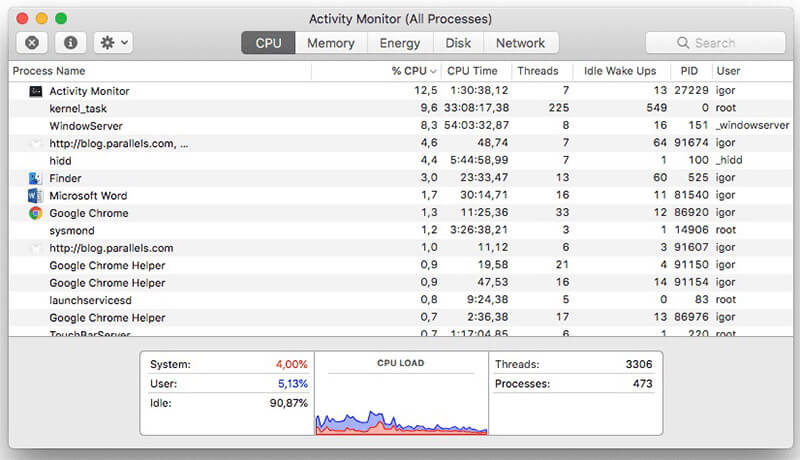
Task: Click the User 5,13% value
Action: click(x=293, y=384)
